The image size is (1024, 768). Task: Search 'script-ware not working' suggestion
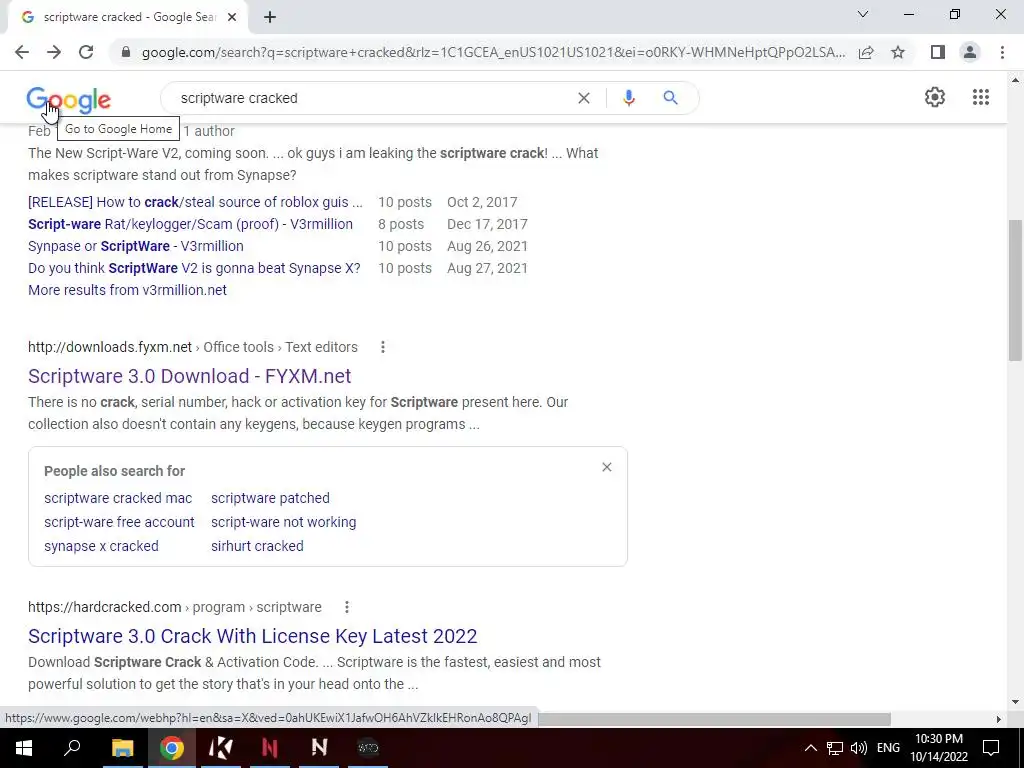coord(283,522)
